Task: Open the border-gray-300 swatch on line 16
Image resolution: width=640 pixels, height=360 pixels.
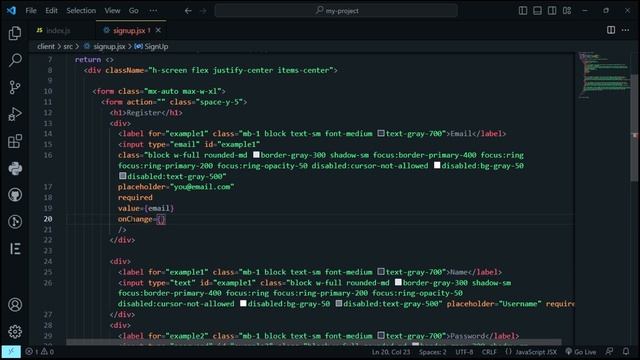Action: 256,155
